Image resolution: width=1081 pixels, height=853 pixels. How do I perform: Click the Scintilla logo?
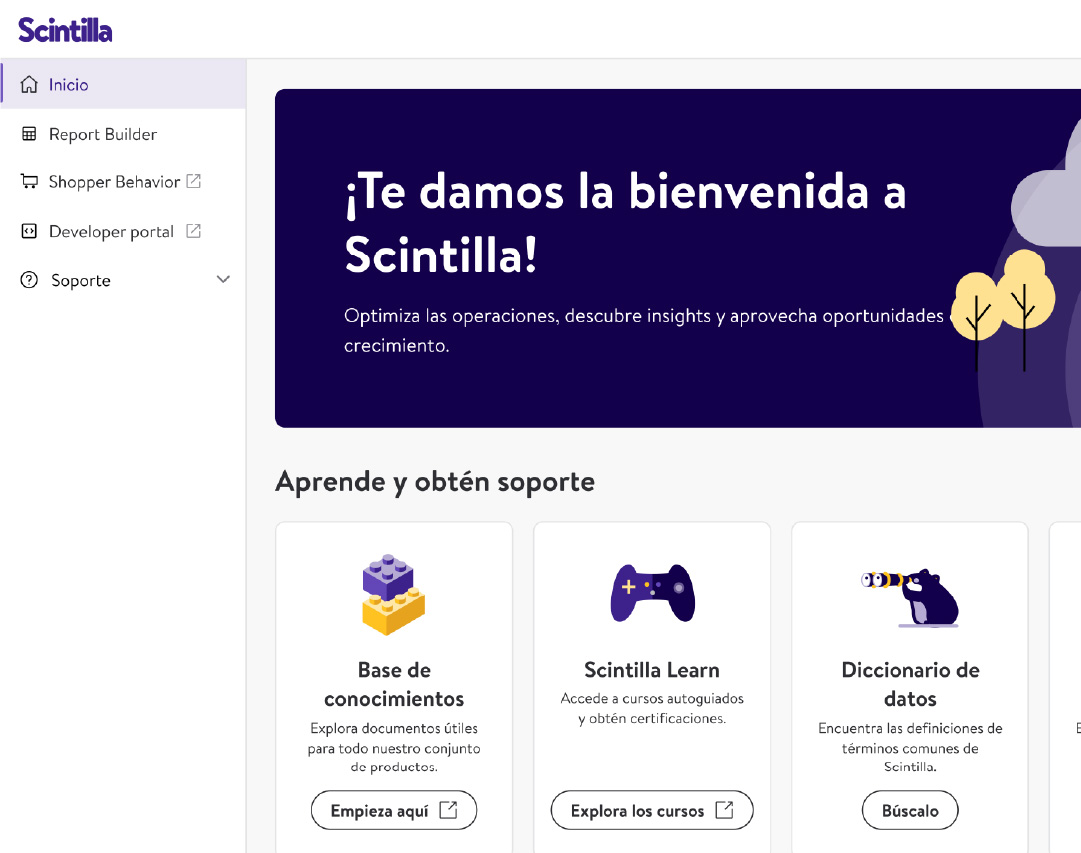point(65,29)
